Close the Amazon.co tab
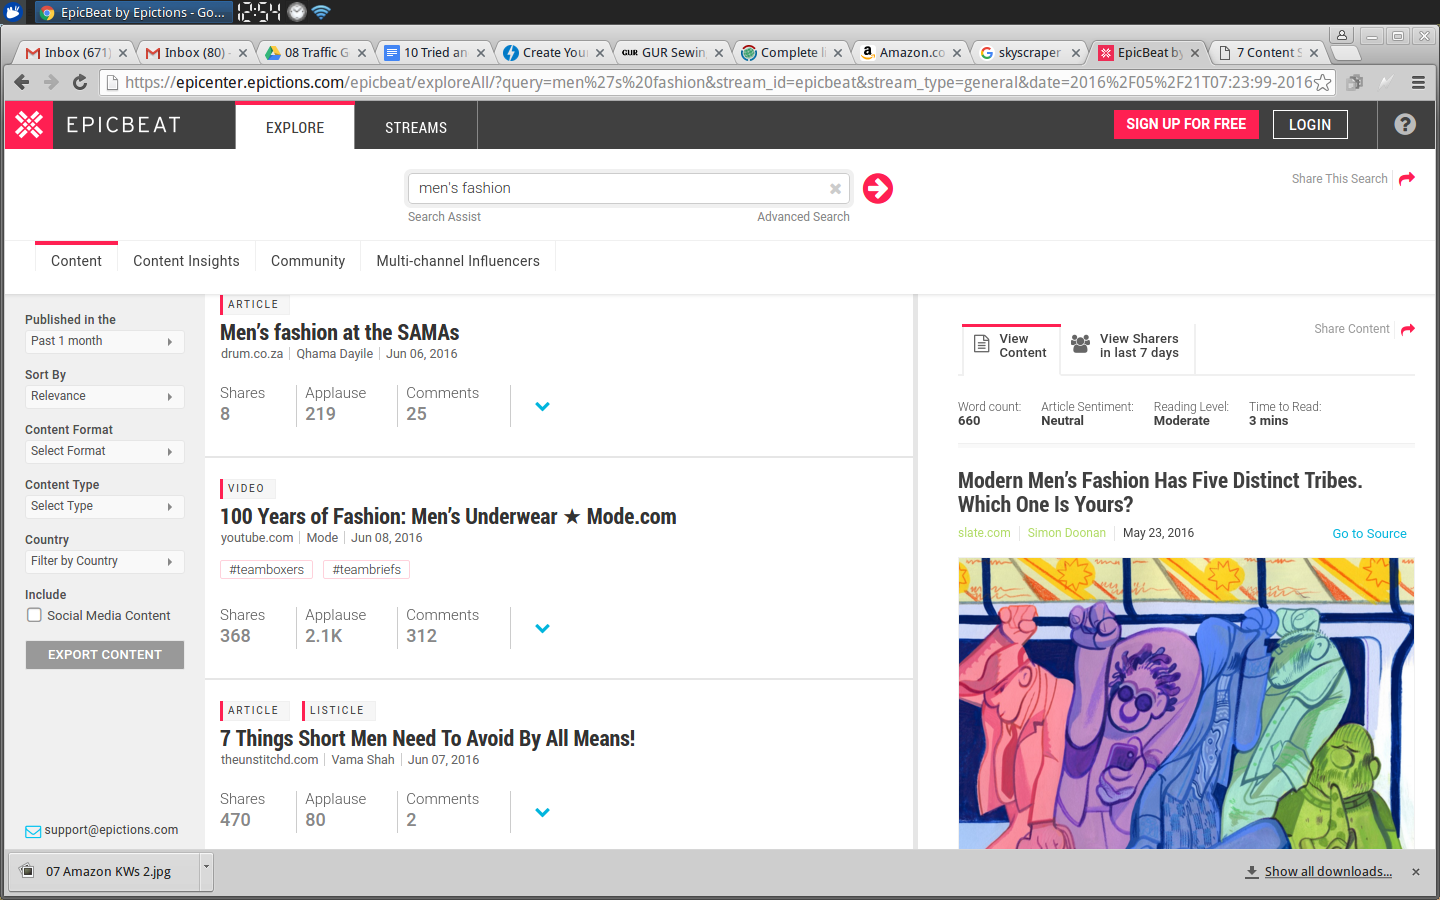Screen dimensions: 1440x900 (957, 53)
